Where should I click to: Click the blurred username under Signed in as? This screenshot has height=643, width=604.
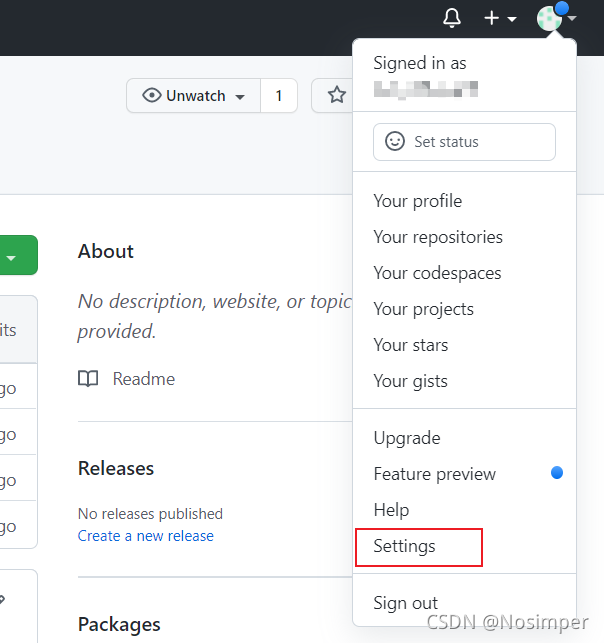pyautogui.click(x=426, y=89)
